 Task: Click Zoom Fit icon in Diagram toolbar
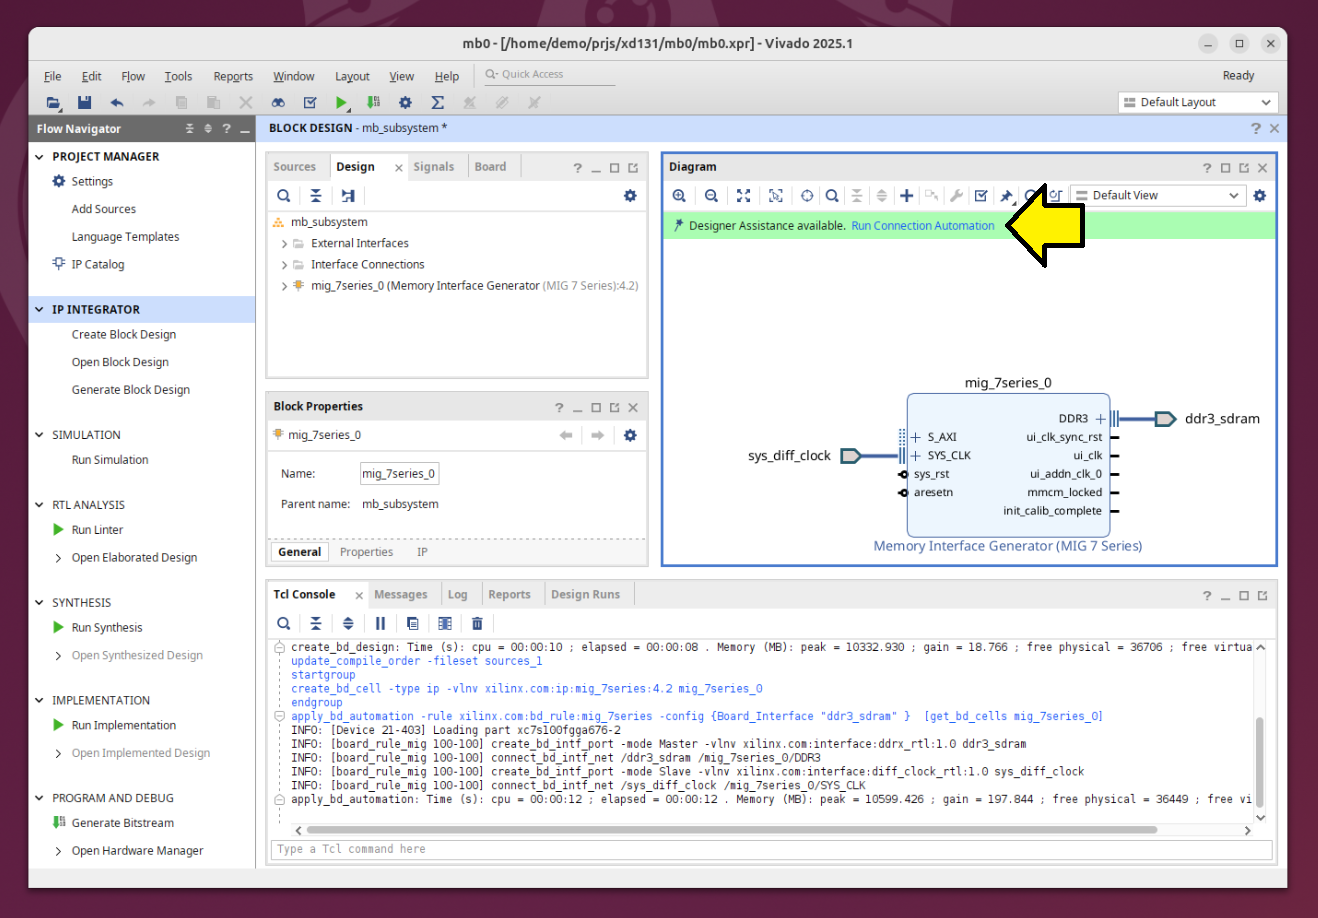pyautogui.click(x=743, y=196)
